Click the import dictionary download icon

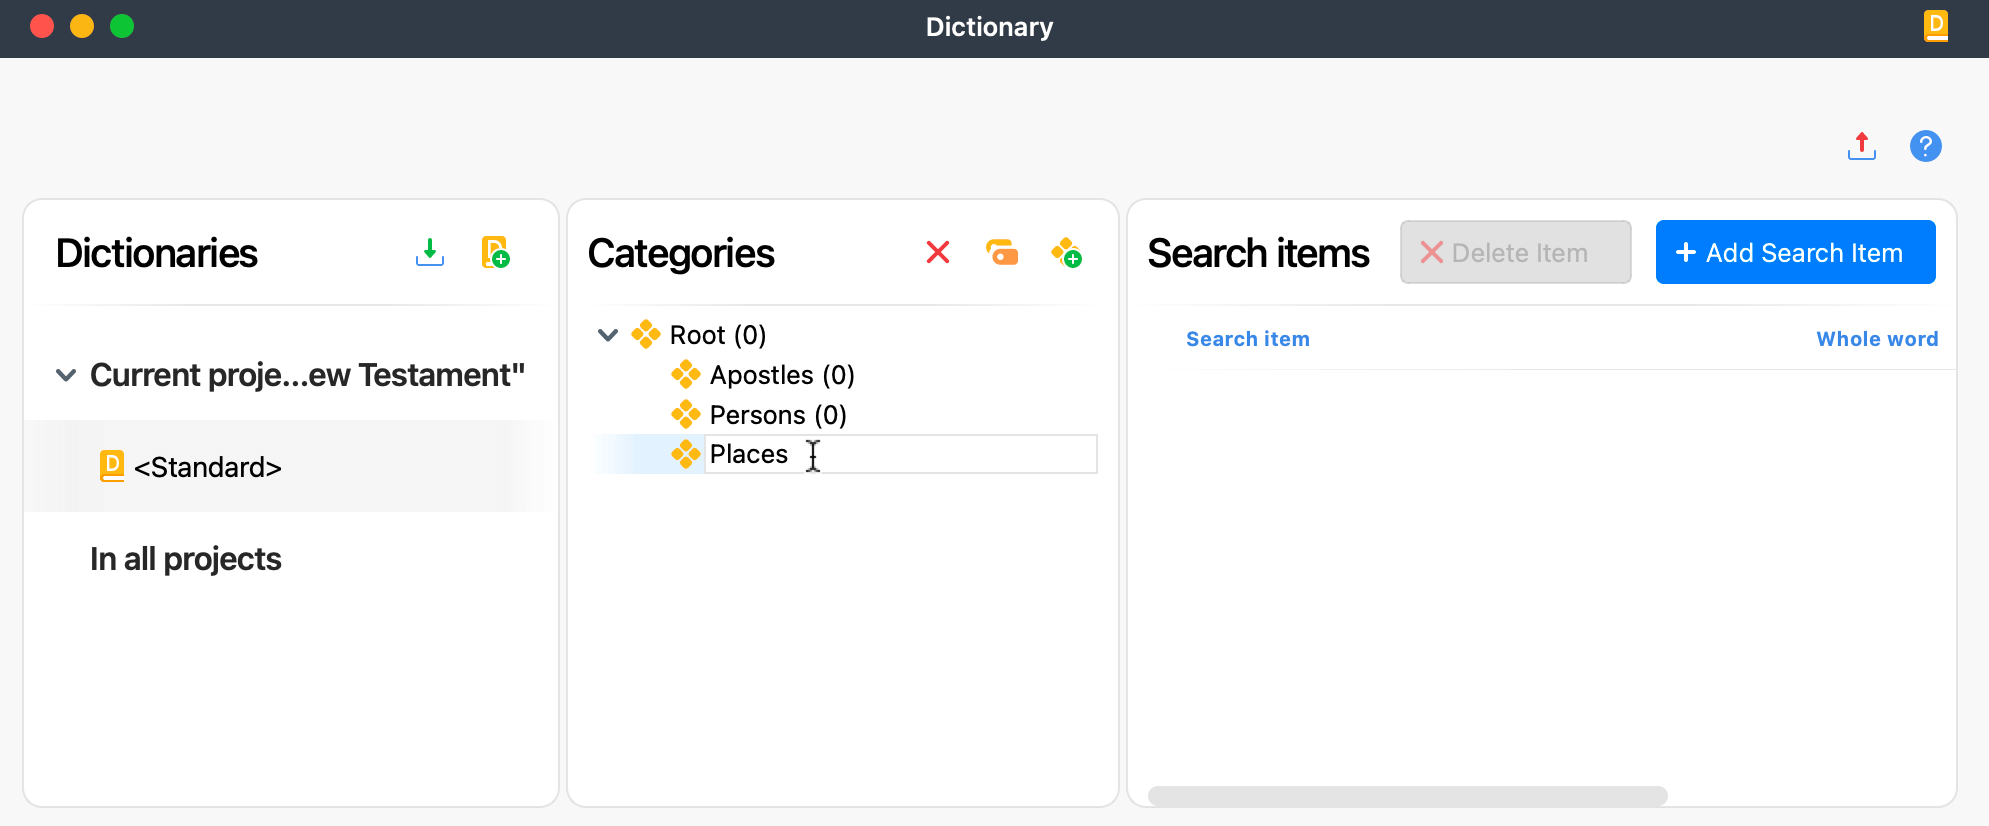click(430, 252)
